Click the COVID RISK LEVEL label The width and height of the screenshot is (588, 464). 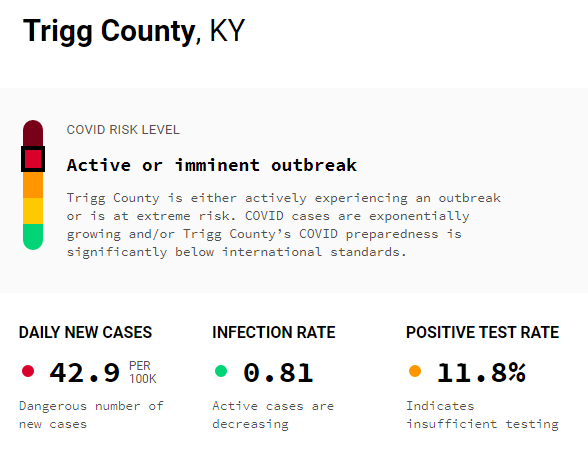pyautogui.click(x=123, y=130)
